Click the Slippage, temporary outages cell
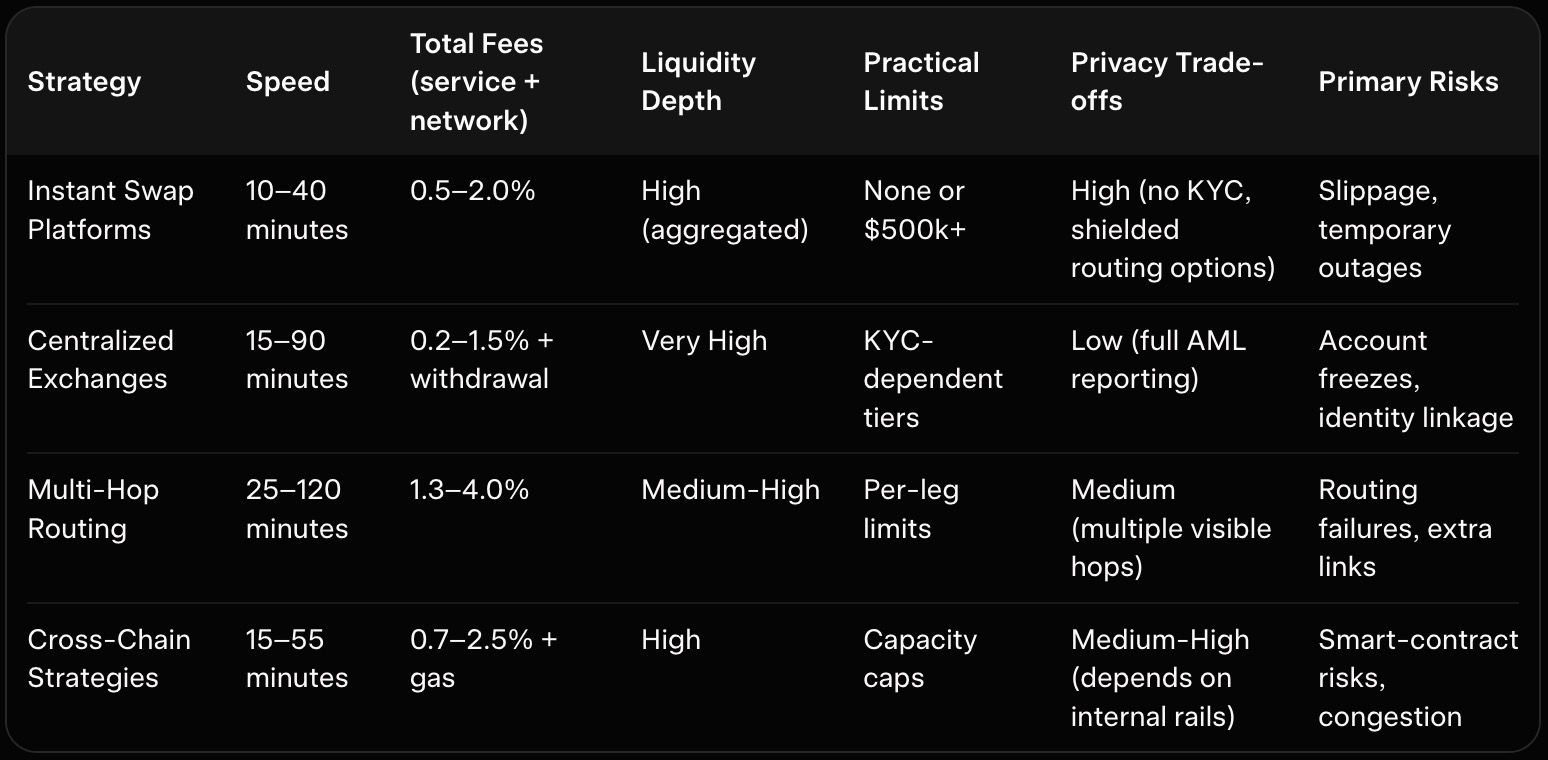1548x760 pixels. click(1384, 229)
